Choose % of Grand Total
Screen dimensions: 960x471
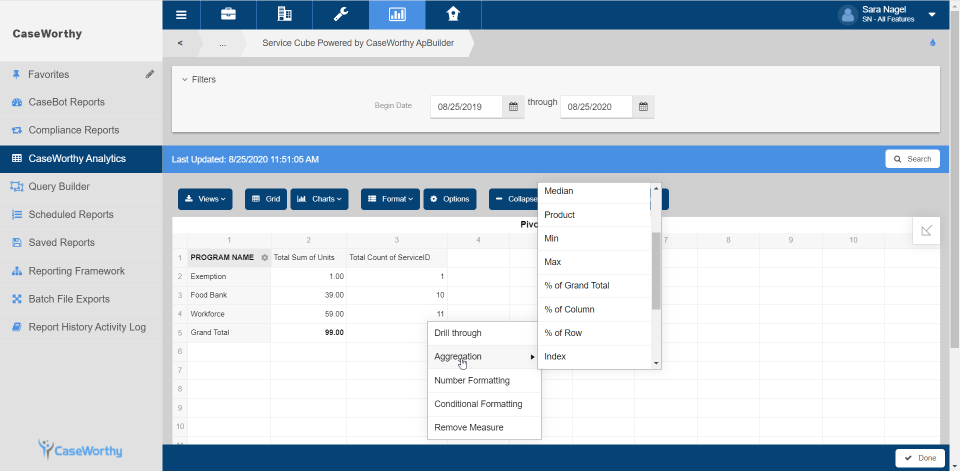[x=594, y=285]
